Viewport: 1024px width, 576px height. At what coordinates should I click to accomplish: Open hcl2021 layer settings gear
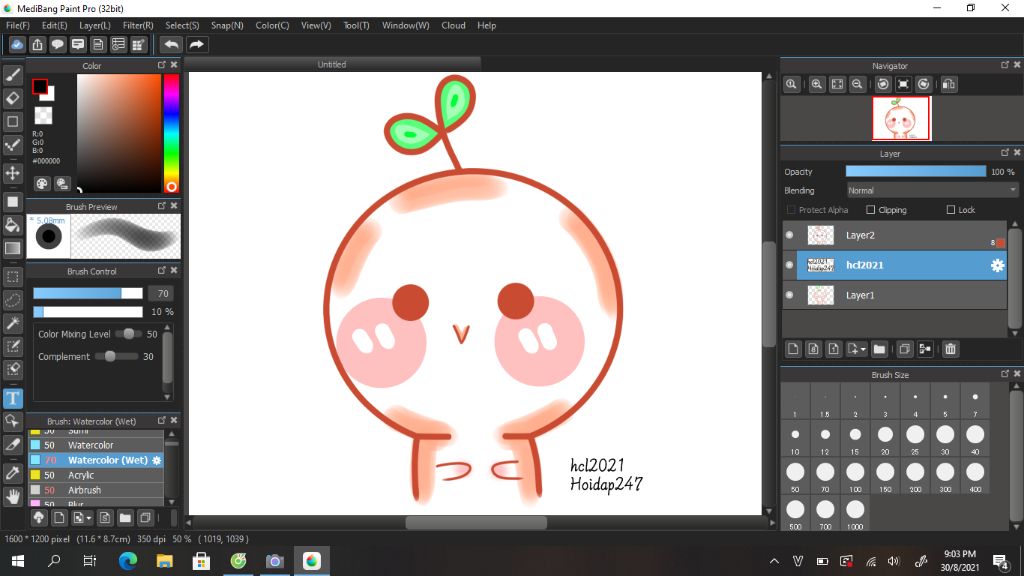pyautogui.click(x=997, y=265)
